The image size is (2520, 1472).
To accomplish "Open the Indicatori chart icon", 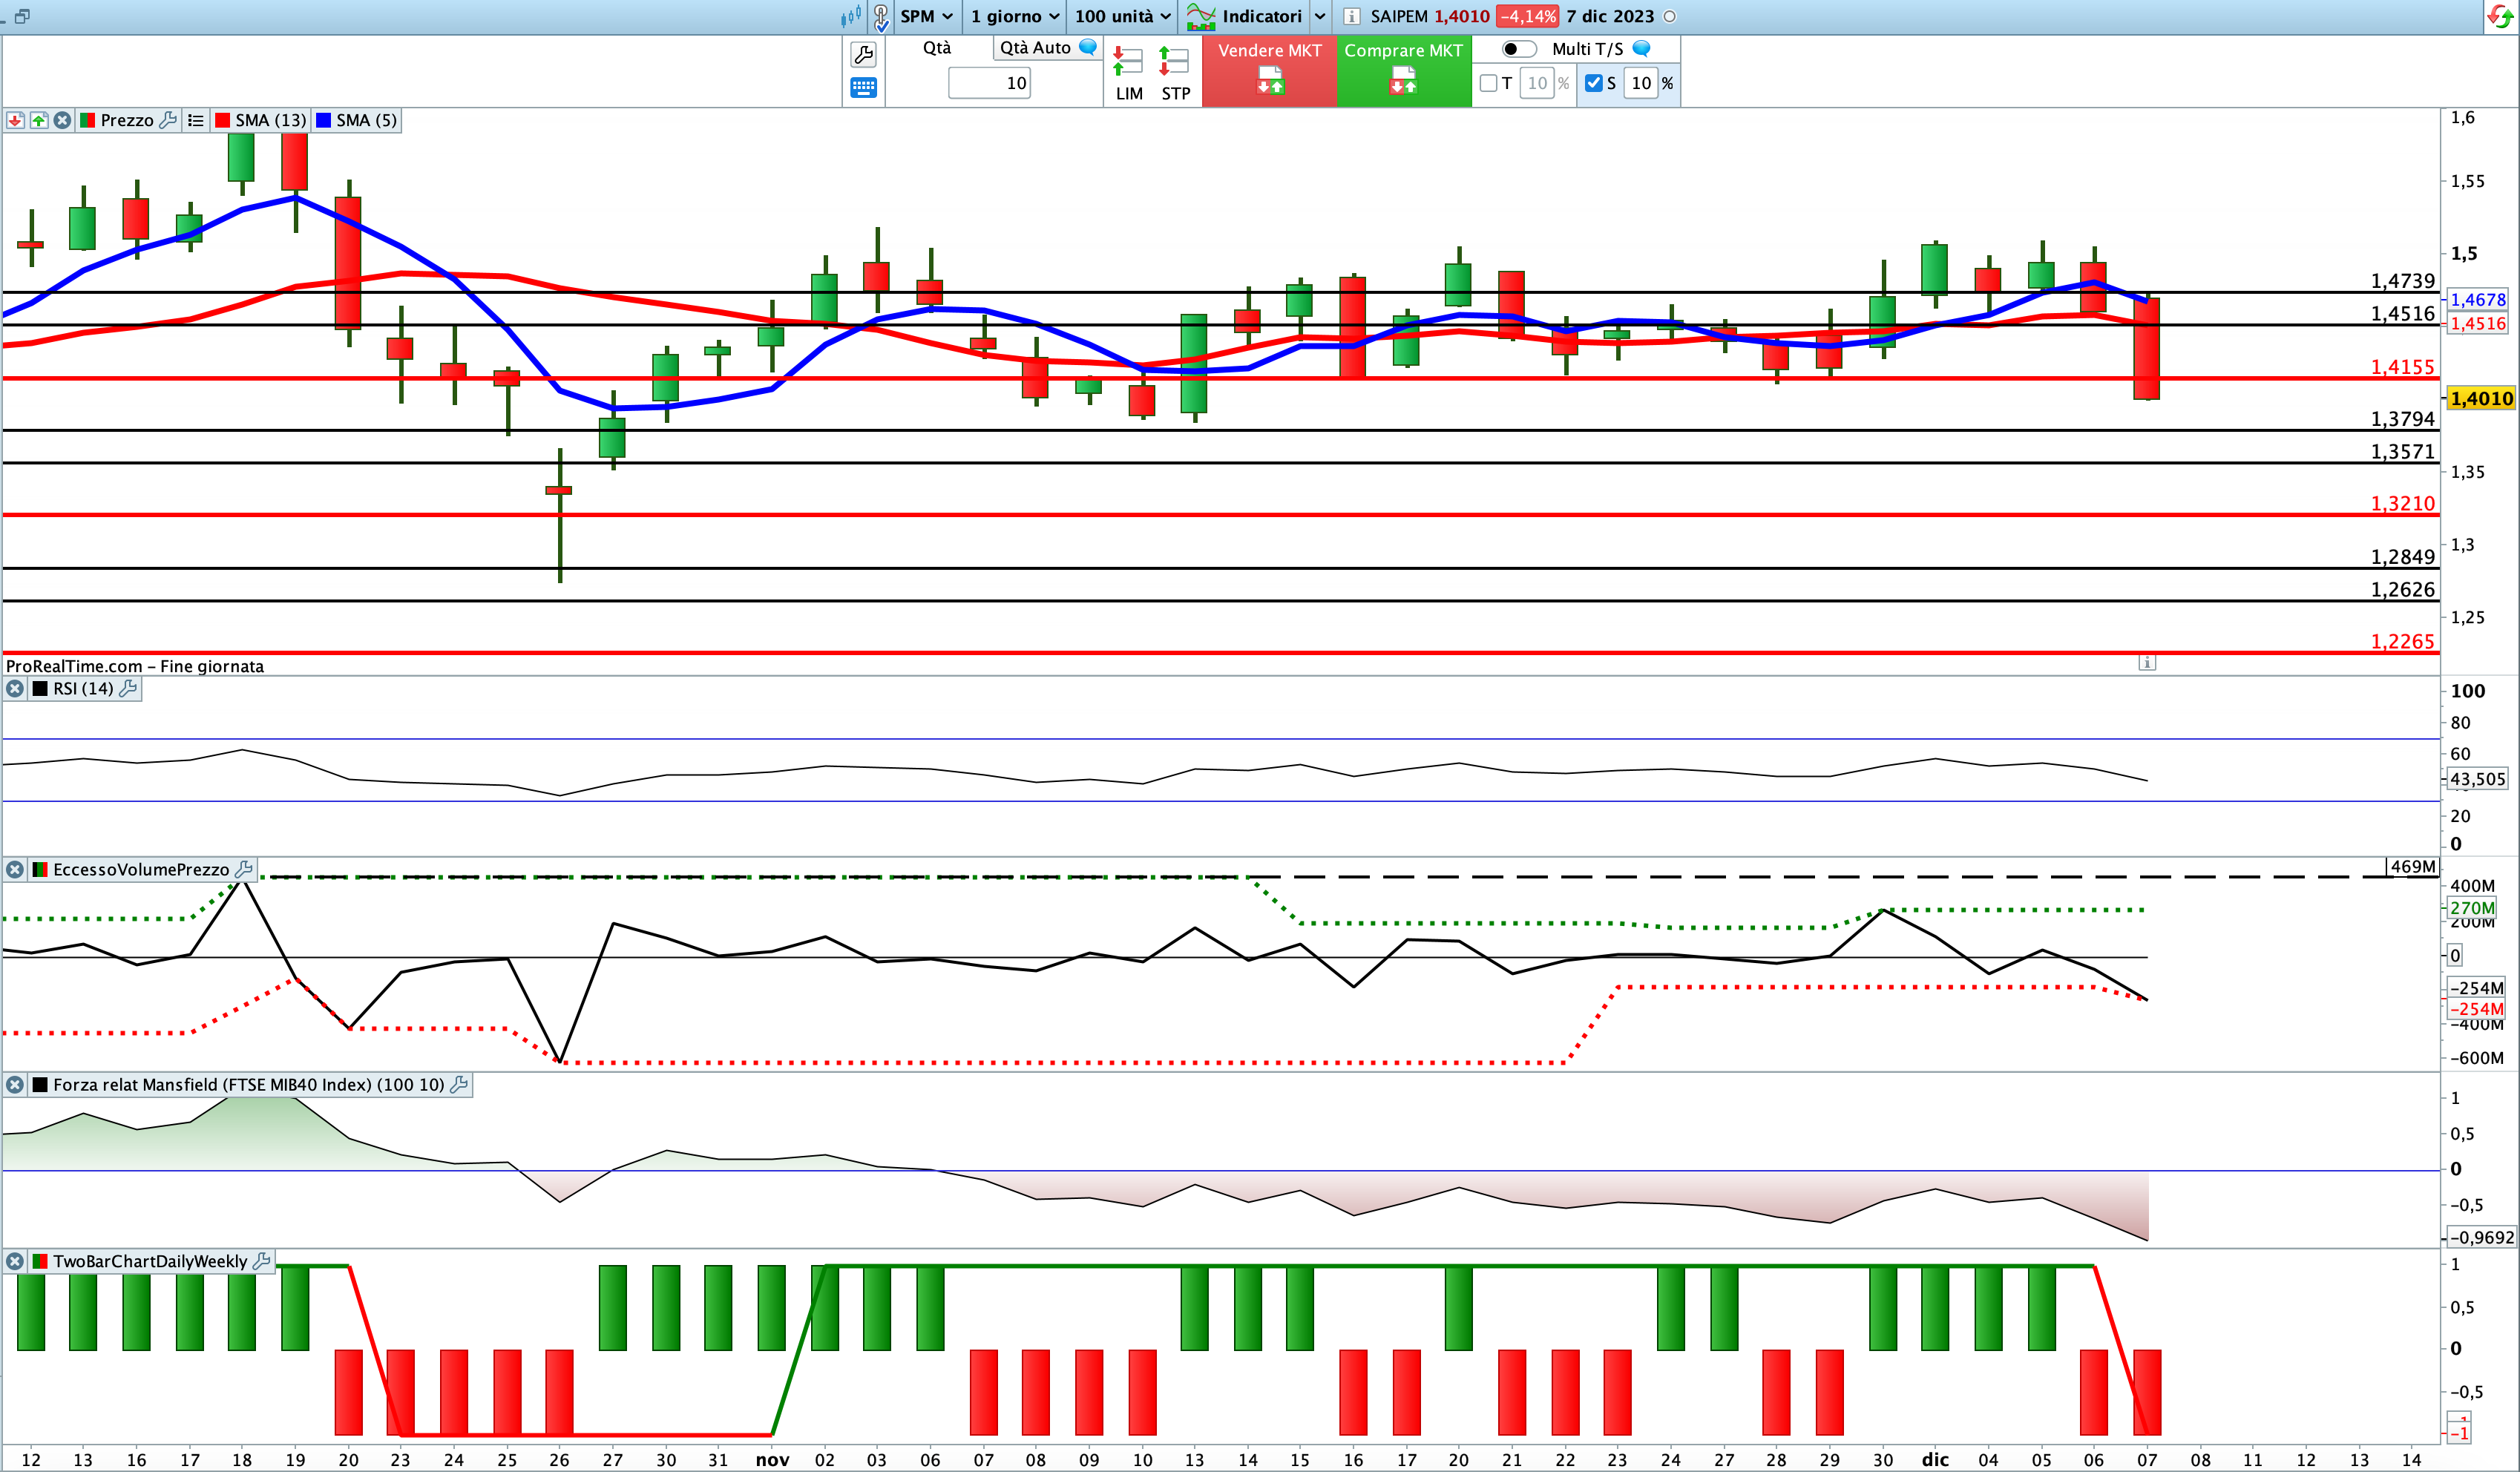I will [x=1200, y=16].
